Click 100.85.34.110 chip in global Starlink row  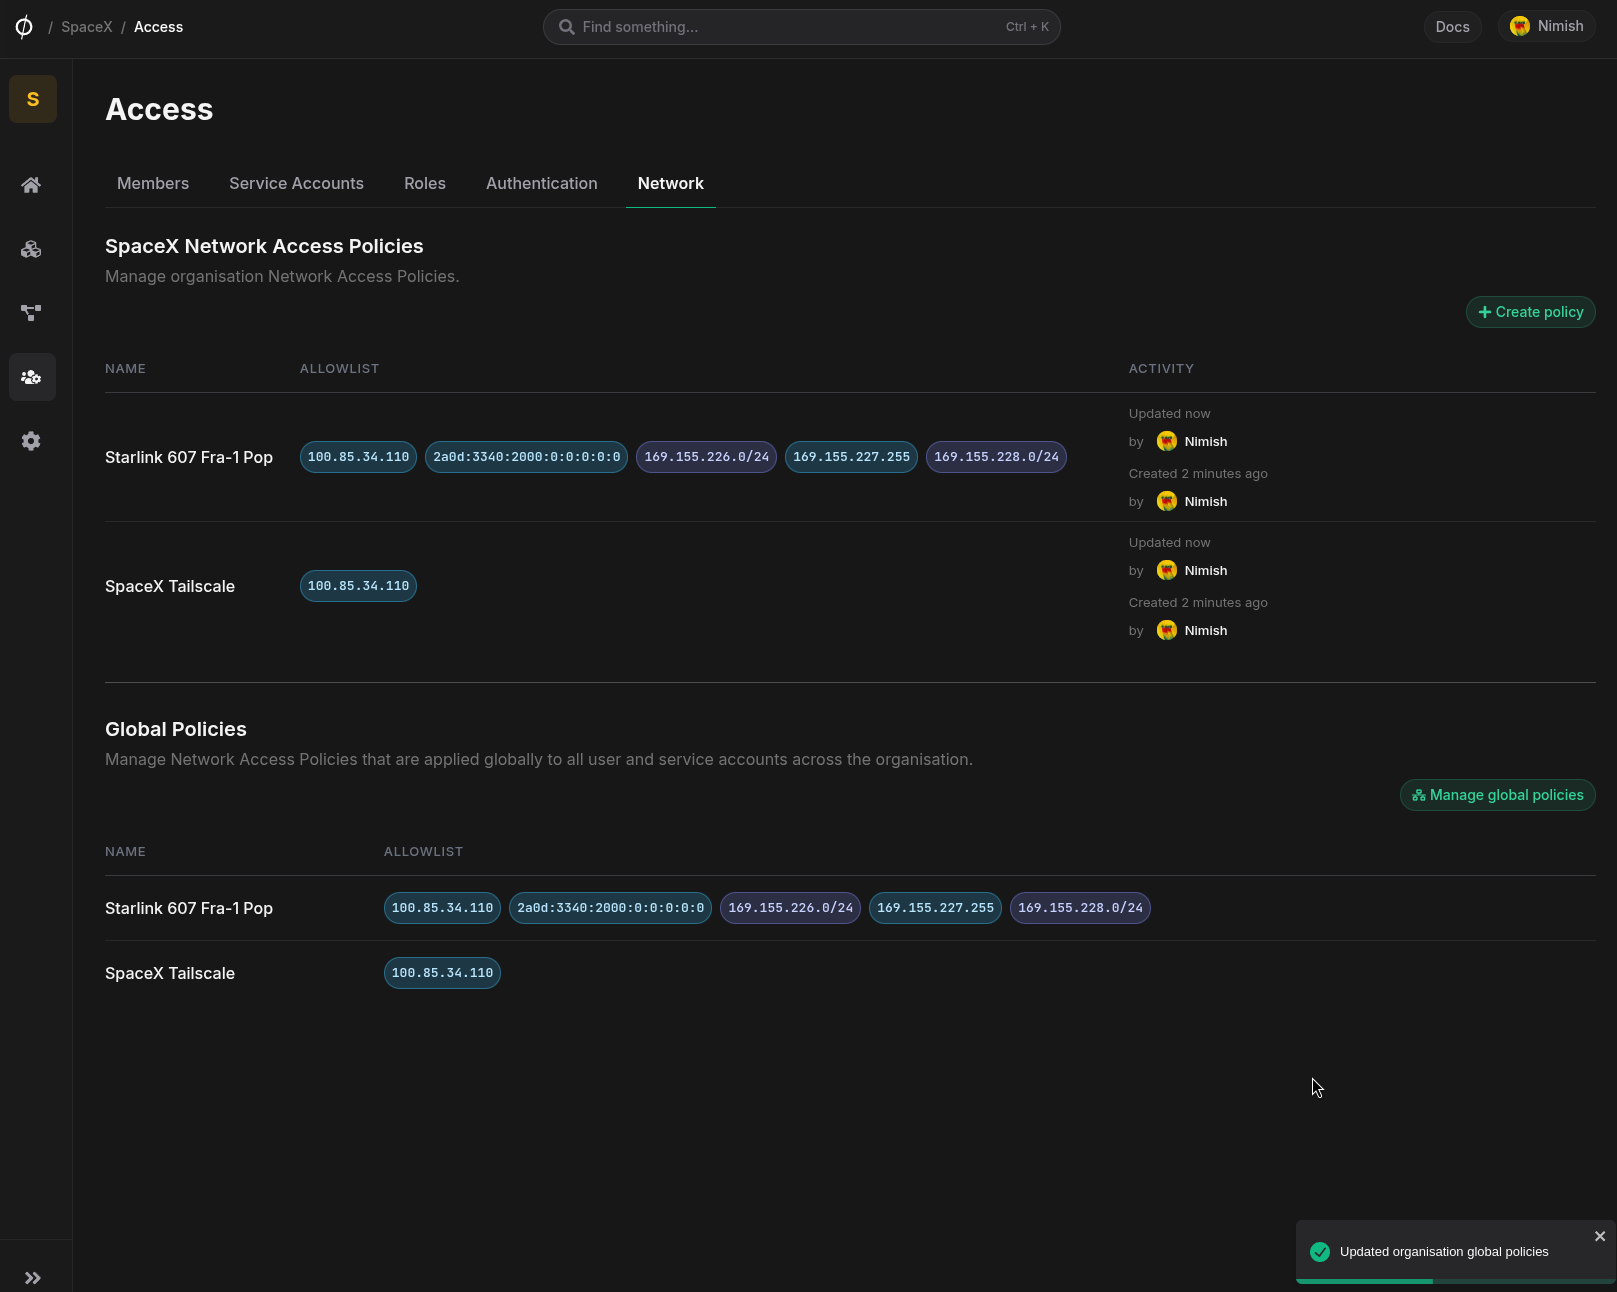coord(443,908)
